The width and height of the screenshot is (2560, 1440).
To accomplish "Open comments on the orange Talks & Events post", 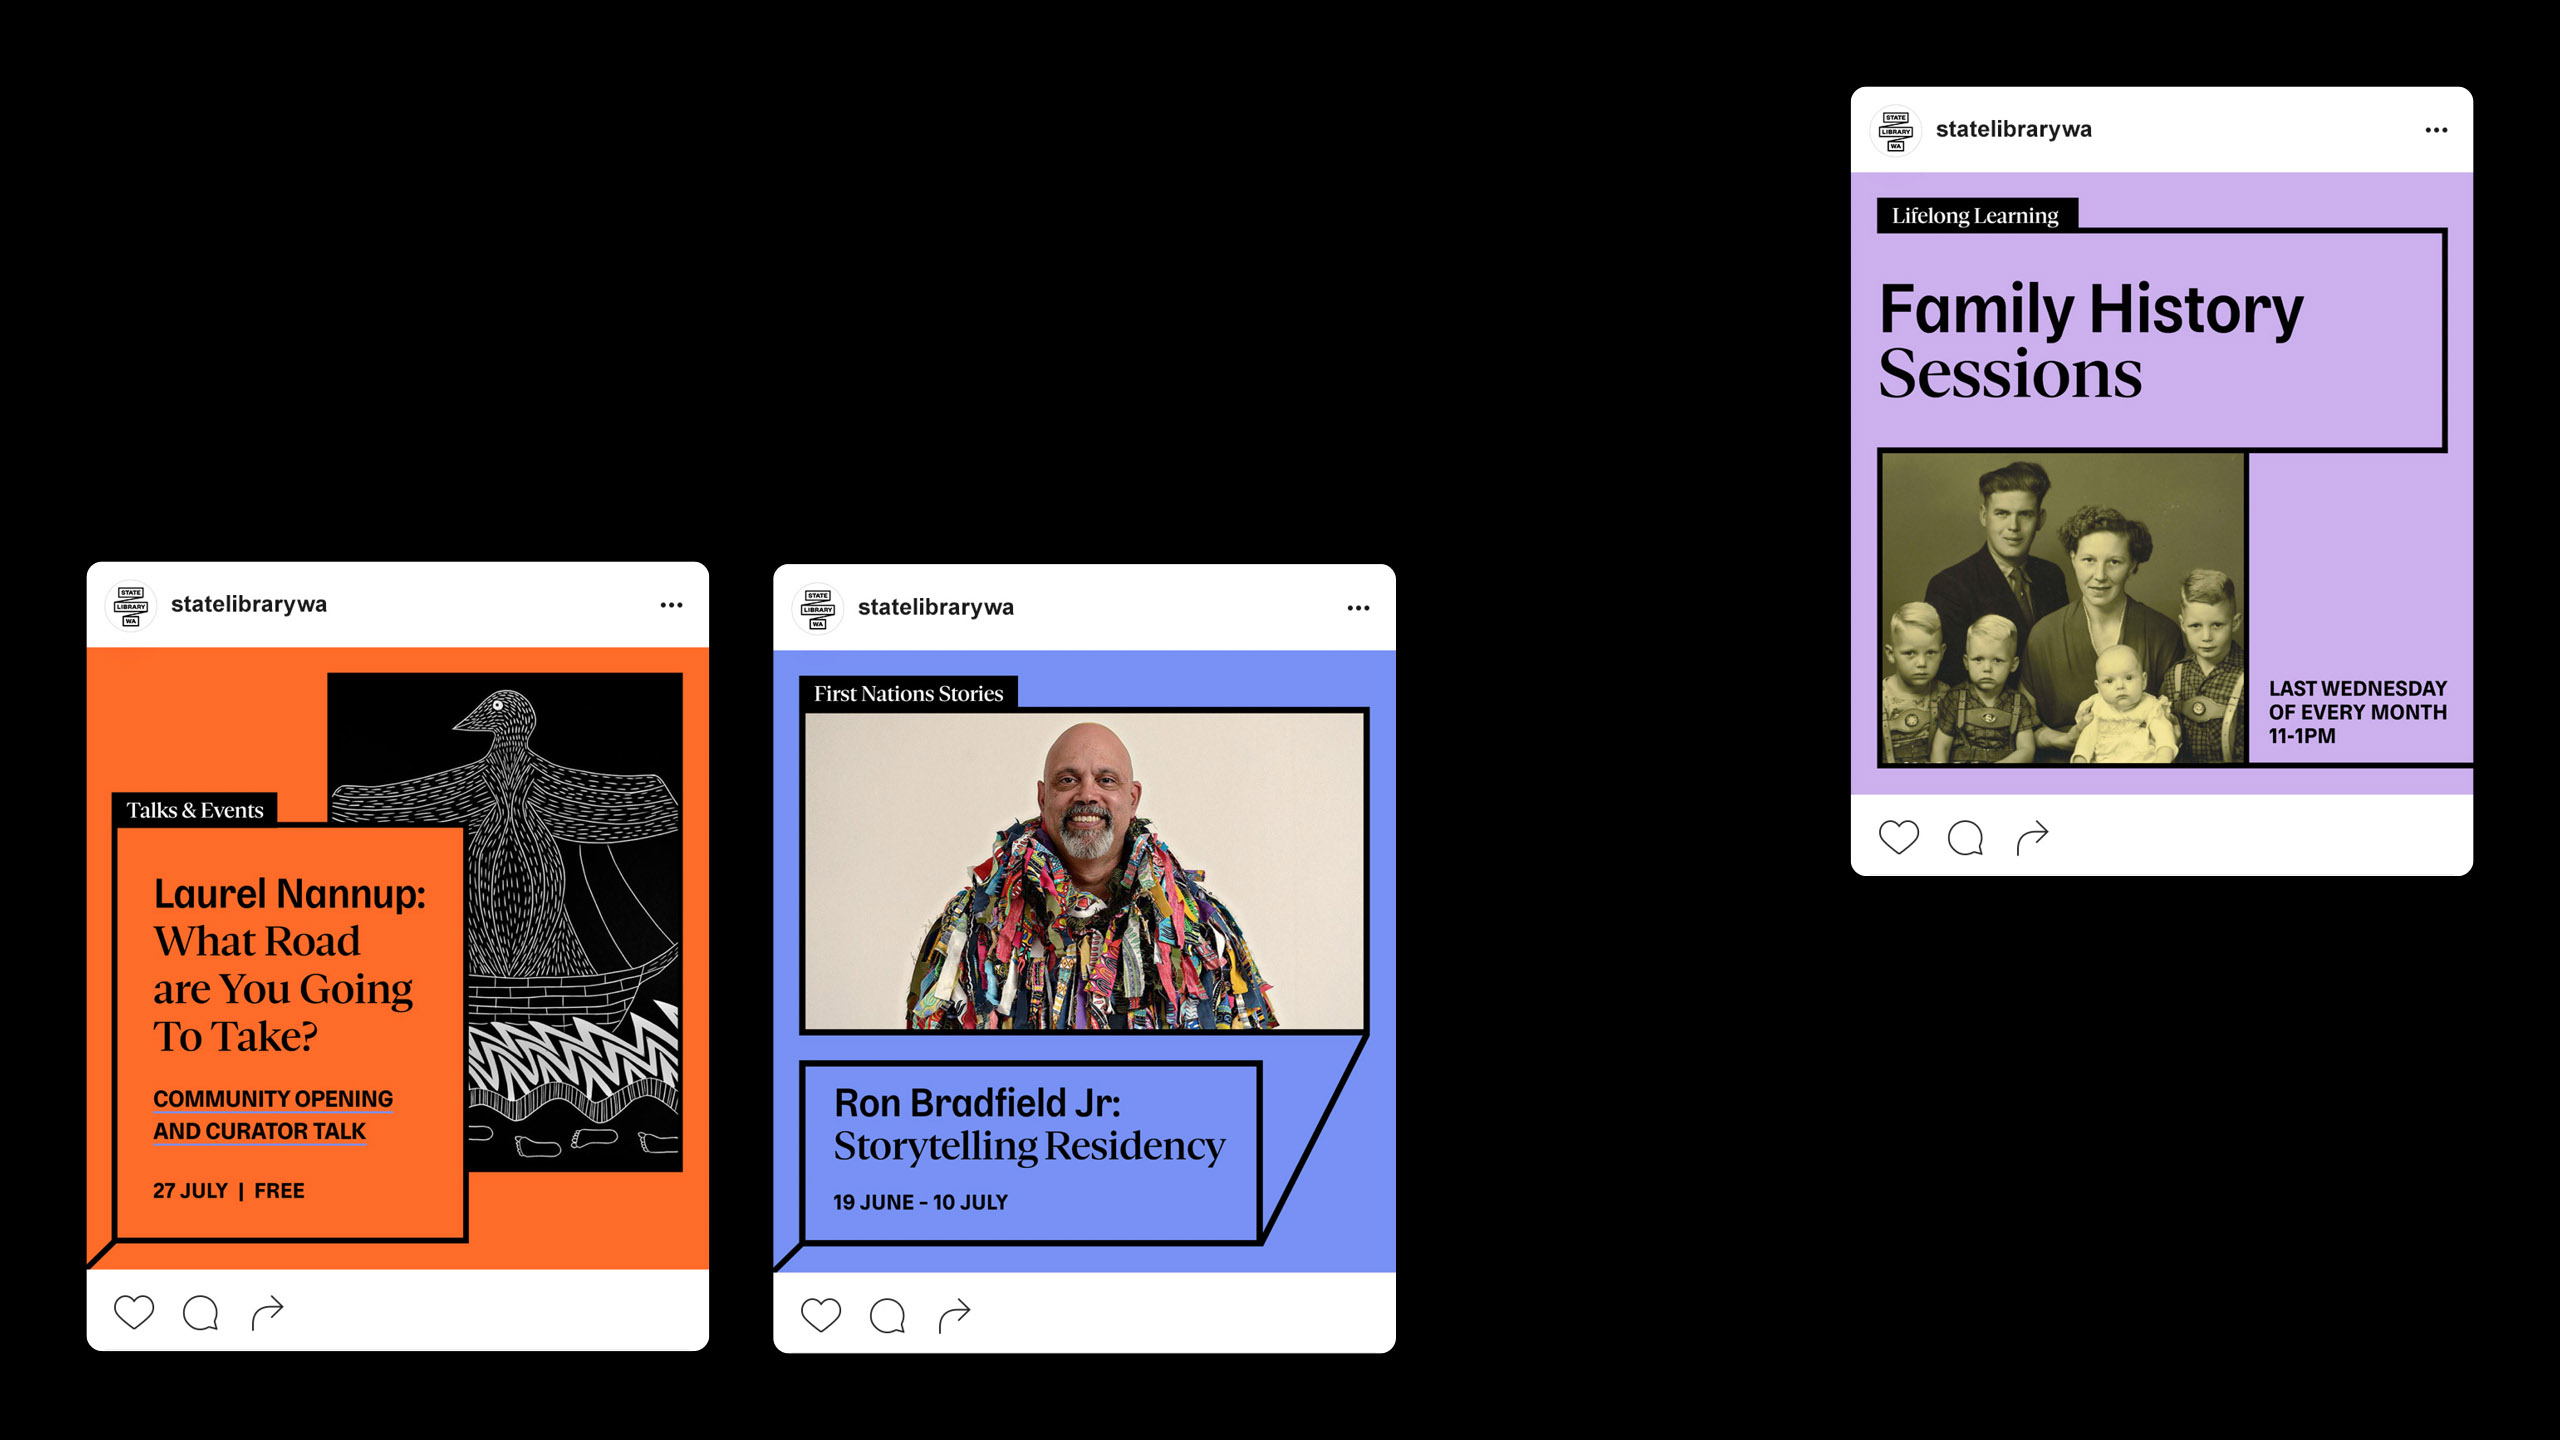I will click(201, 1312).
